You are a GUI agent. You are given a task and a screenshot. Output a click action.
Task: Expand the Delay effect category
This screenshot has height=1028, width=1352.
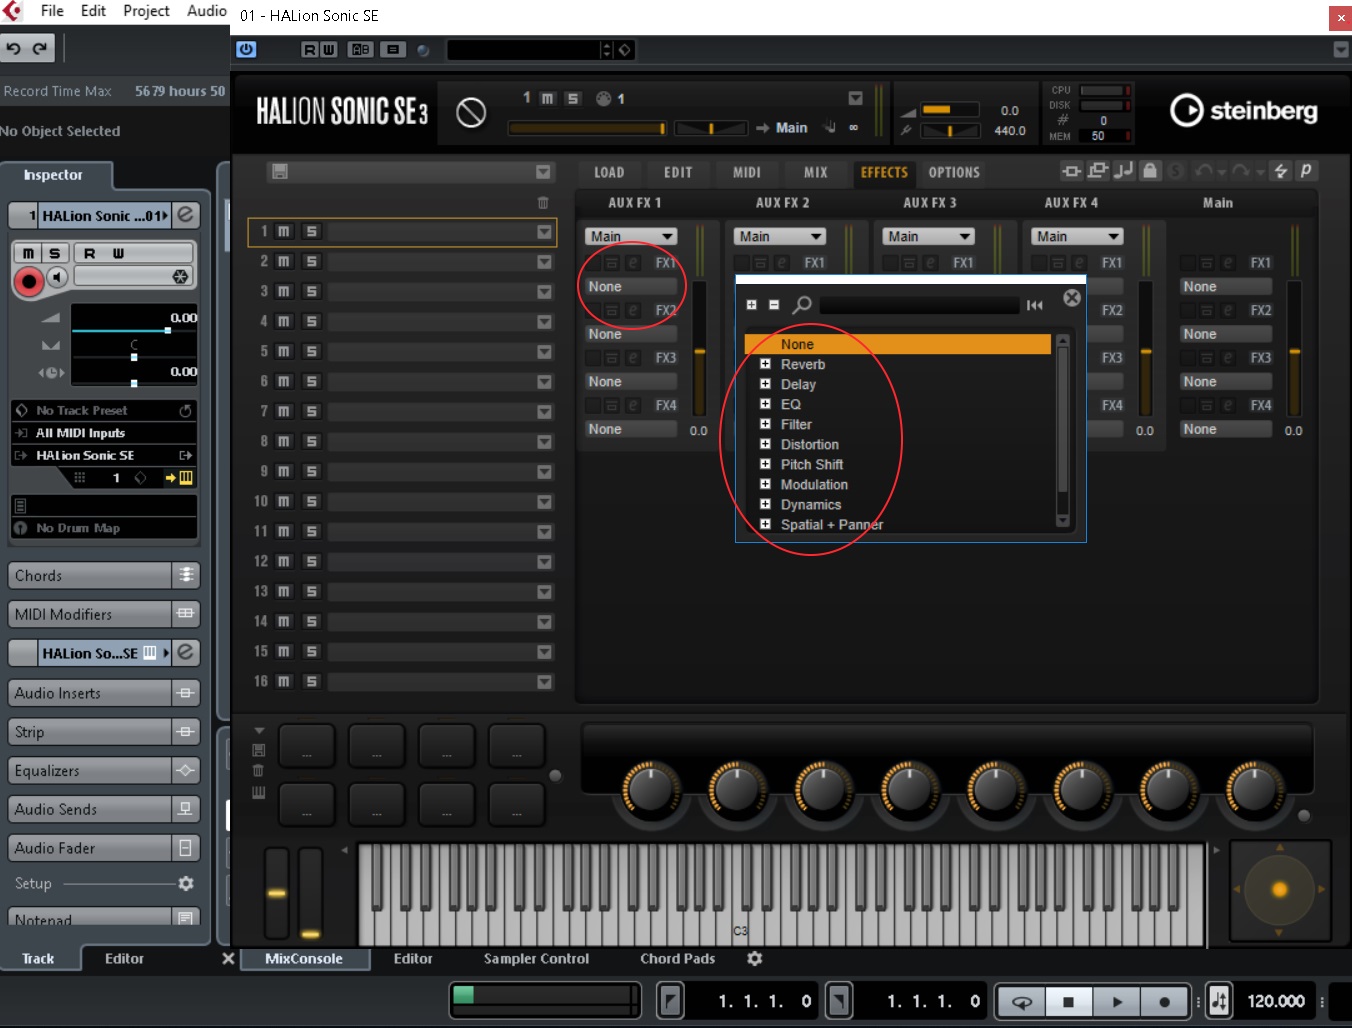pos(765,384)
